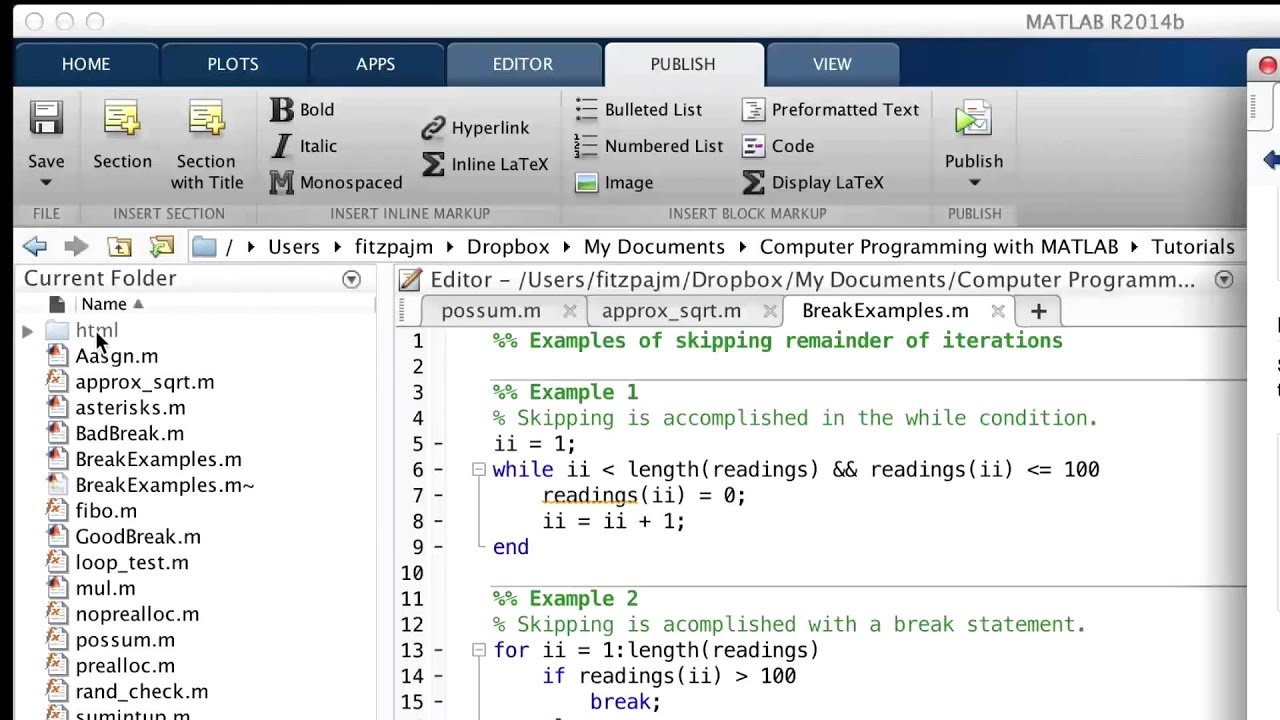Switch to the PLOTS tab

pyautogui.click(x=233, y=64)
